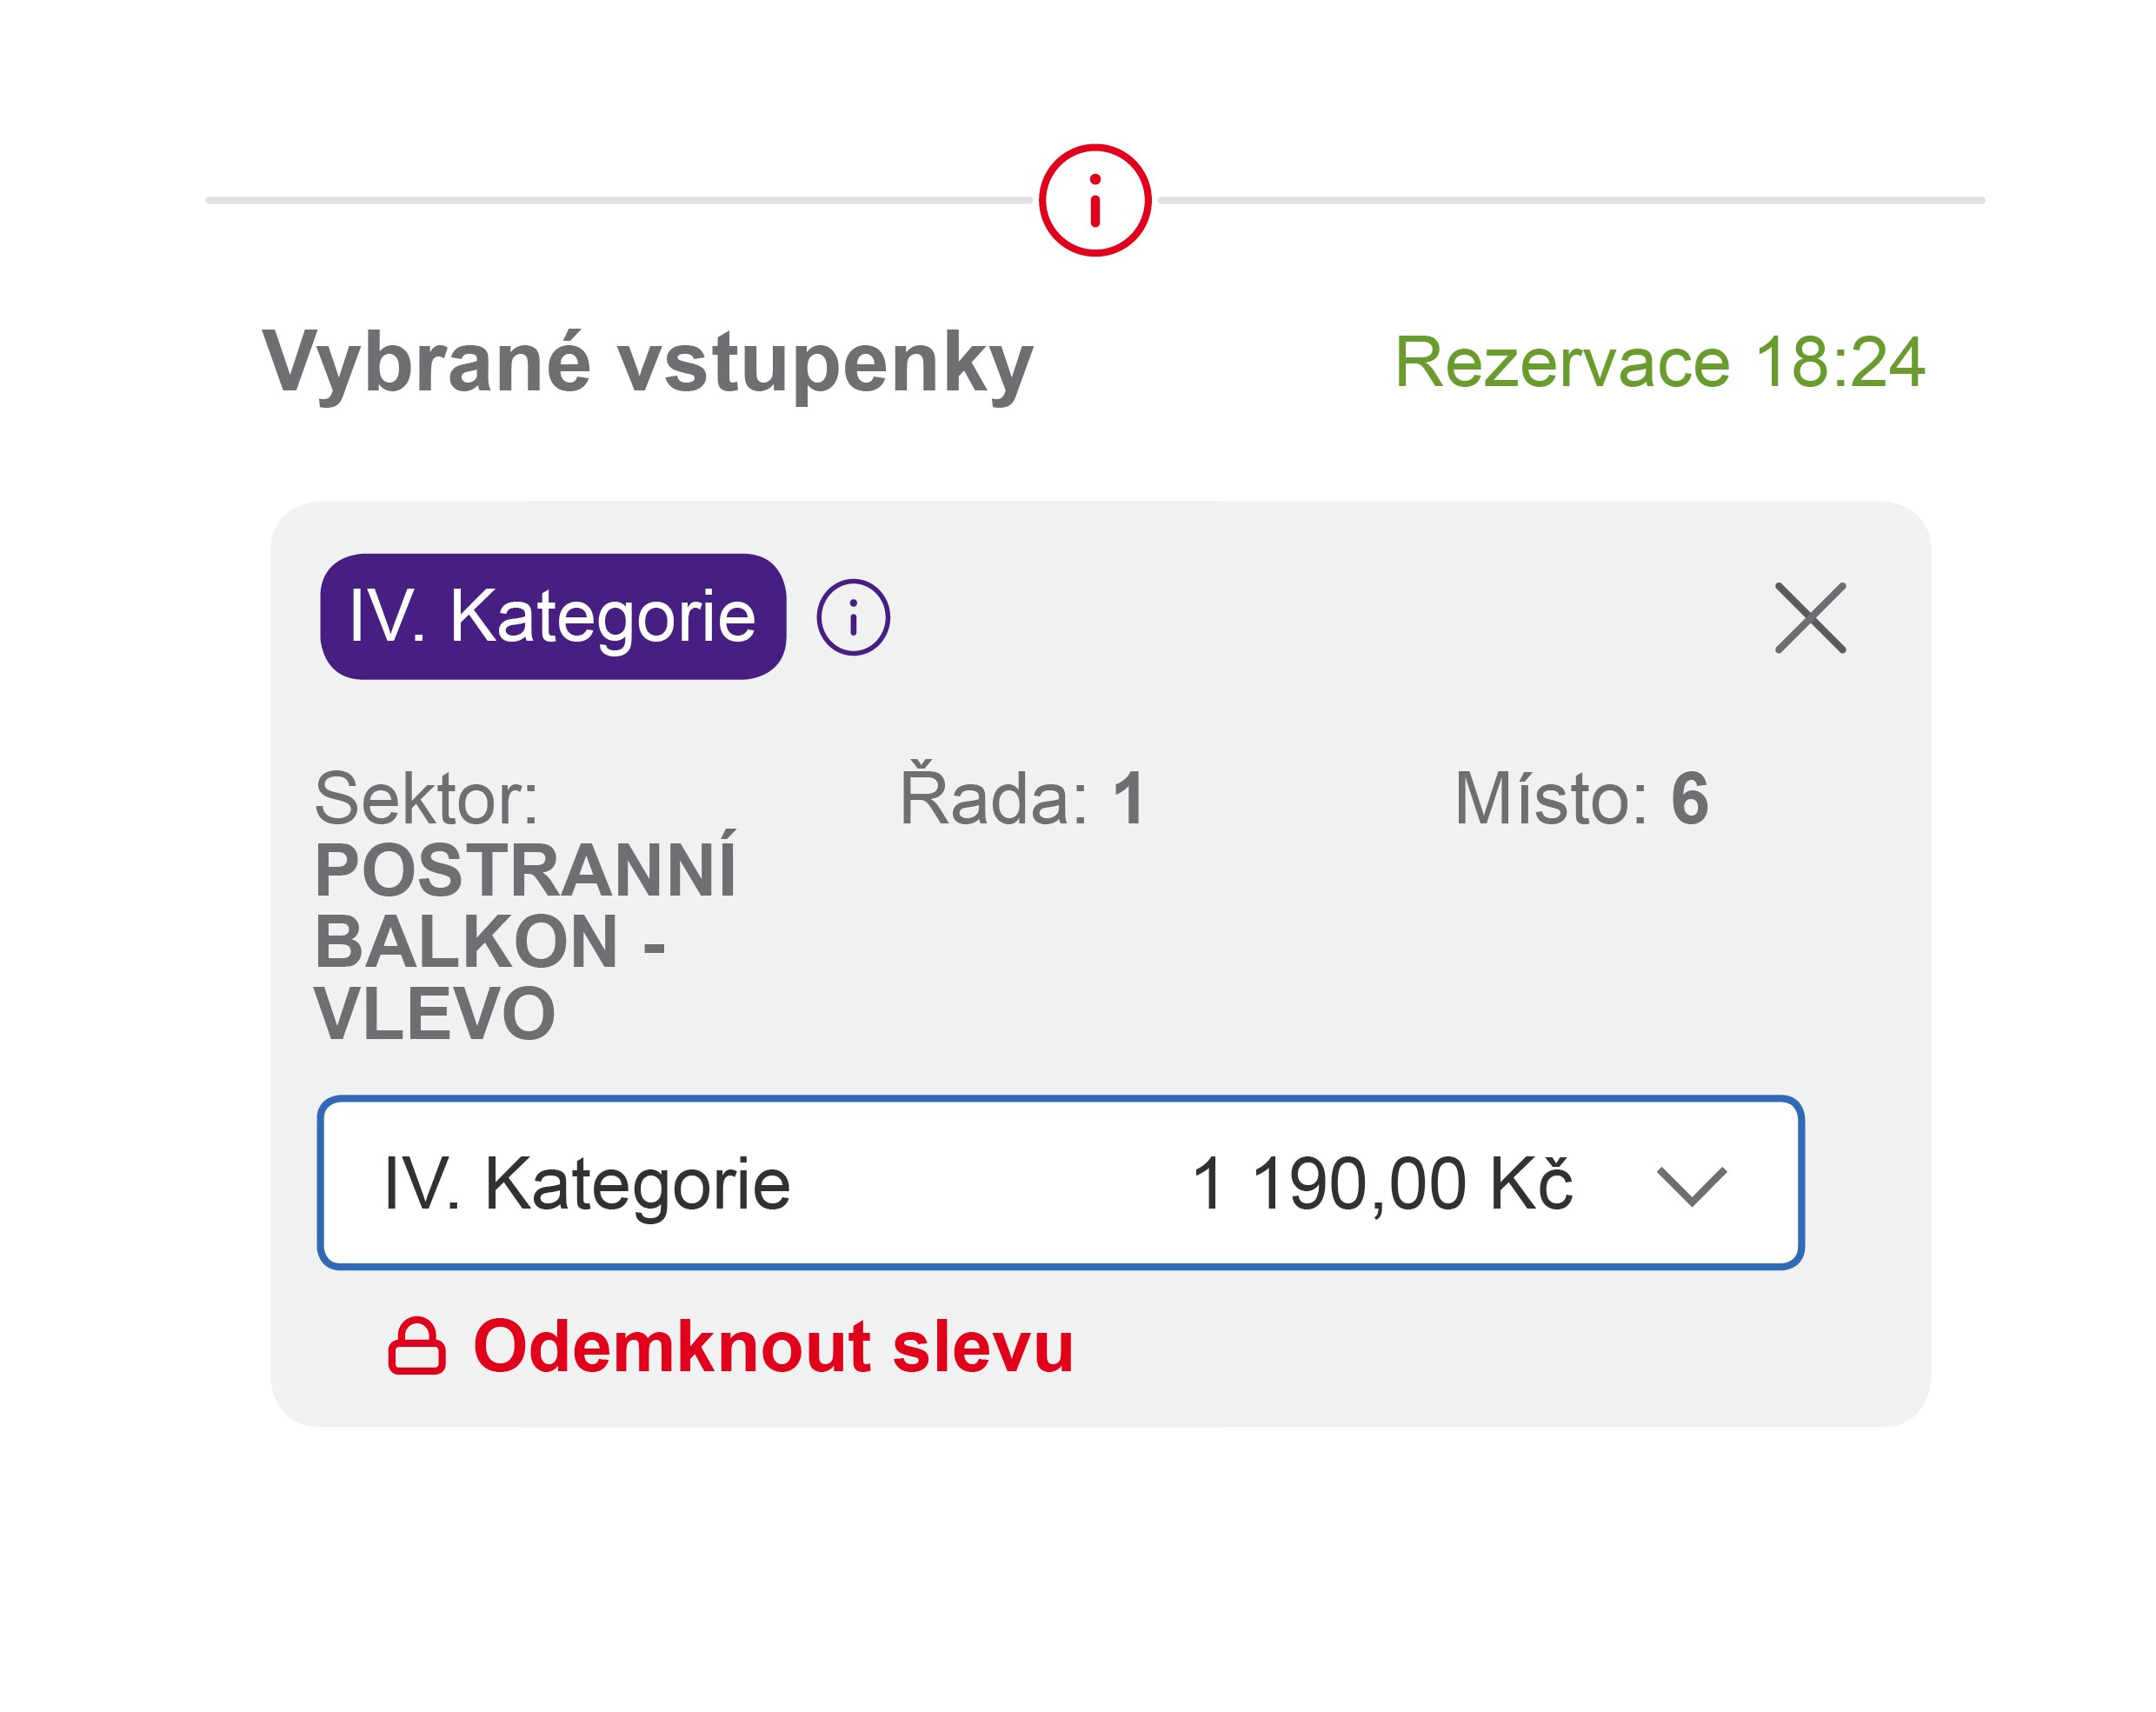Expand the chevron arrow in the price selector

coord(1691,1185)
